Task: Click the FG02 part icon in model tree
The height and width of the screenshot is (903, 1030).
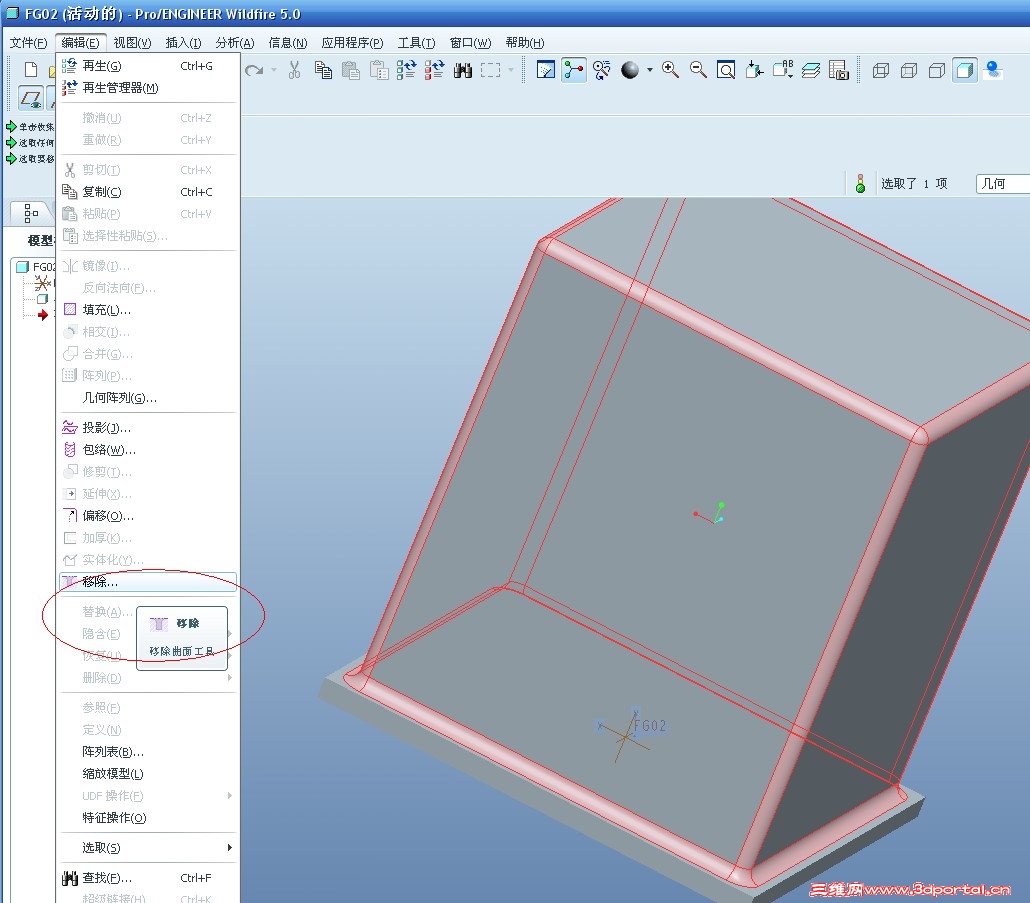Action: 22,267
